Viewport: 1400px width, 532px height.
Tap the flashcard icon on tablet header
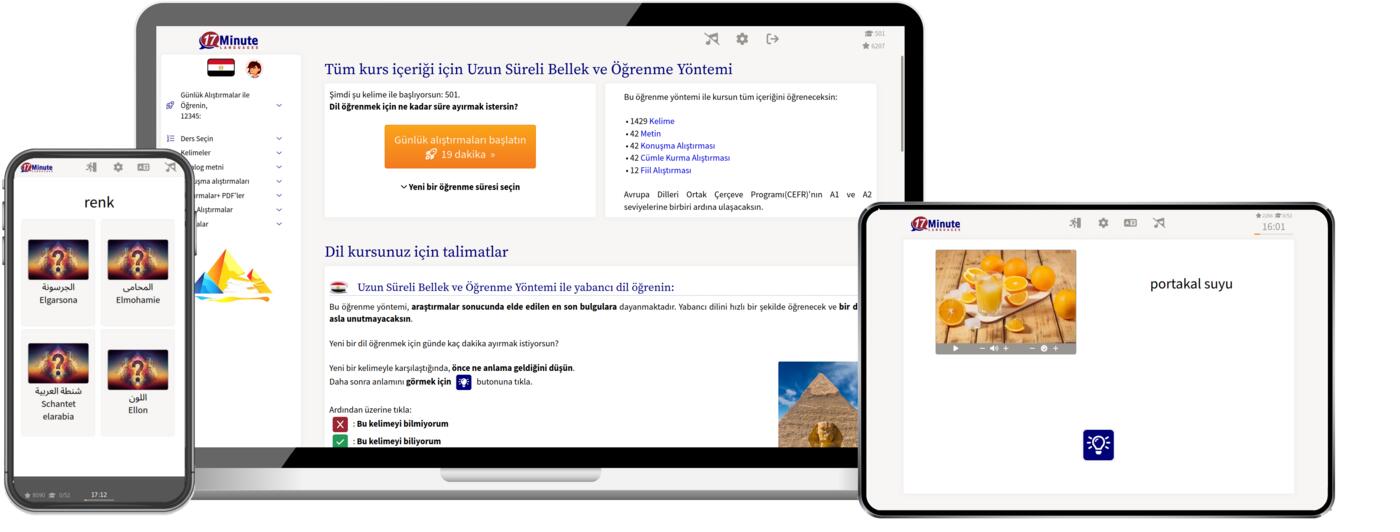1130,223
